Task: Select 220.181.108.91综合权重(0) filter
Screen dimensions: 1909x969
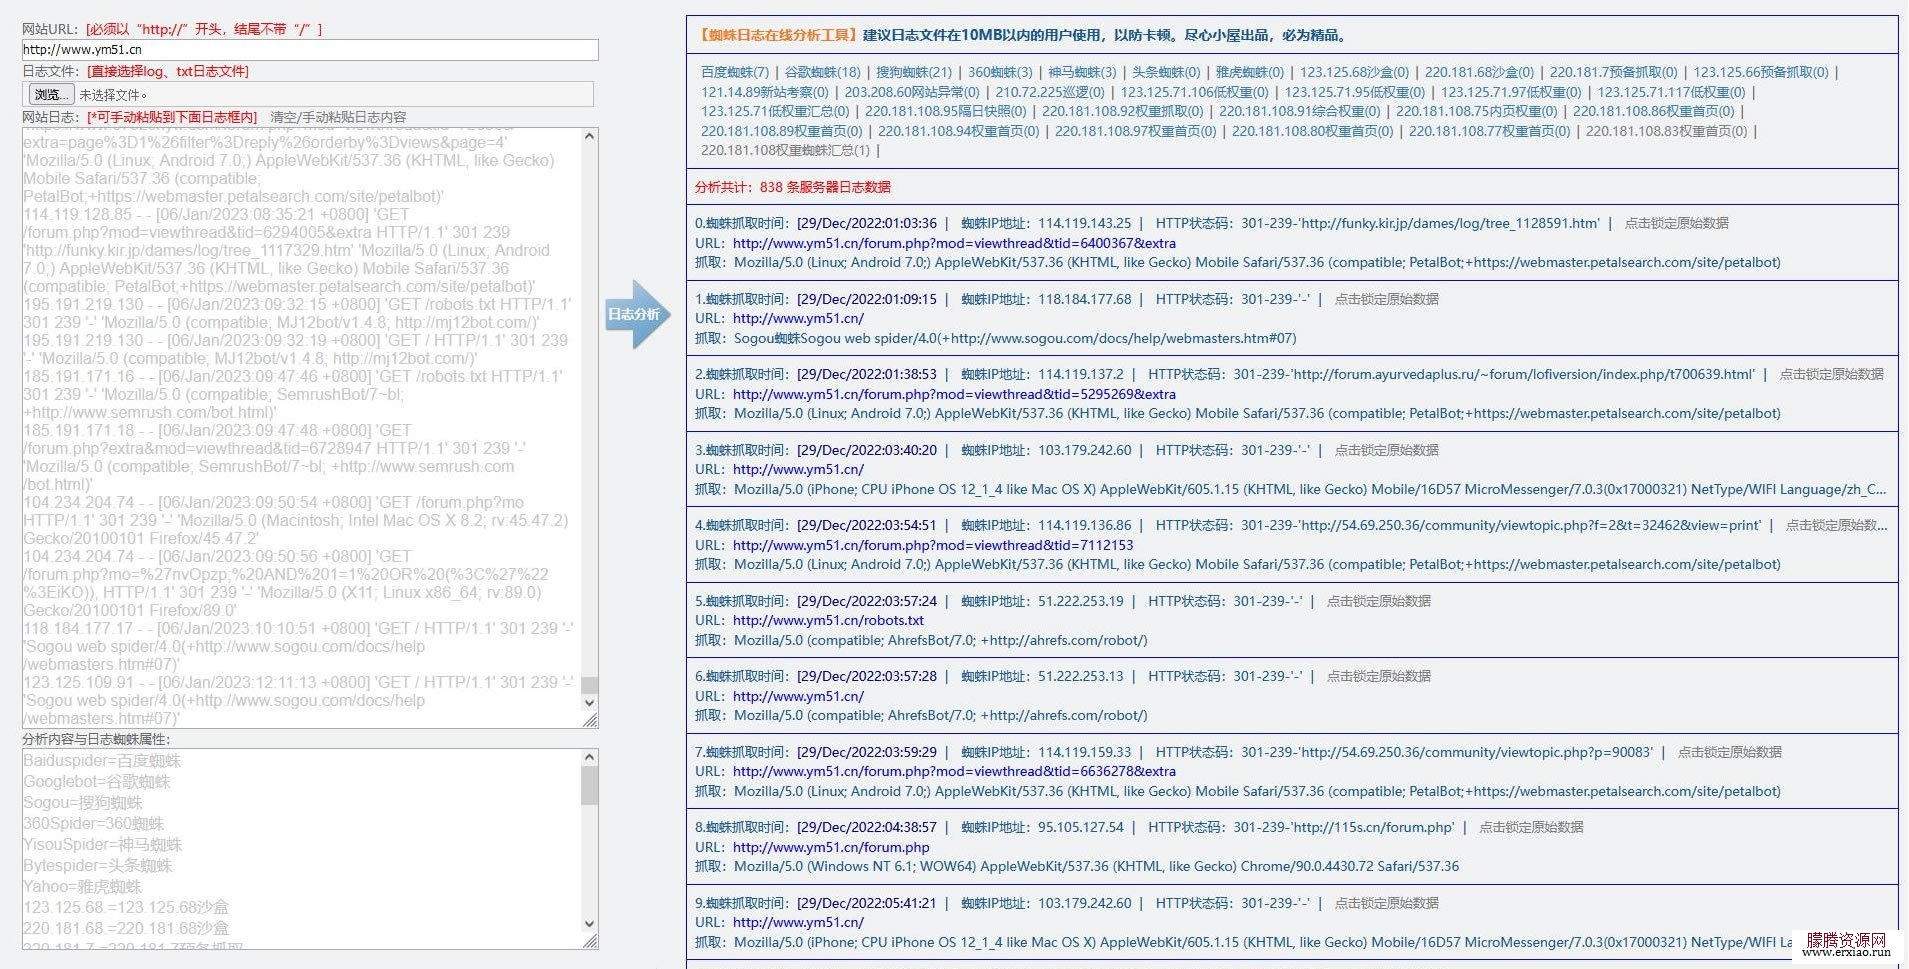Action: click(x=1300, y=111)
